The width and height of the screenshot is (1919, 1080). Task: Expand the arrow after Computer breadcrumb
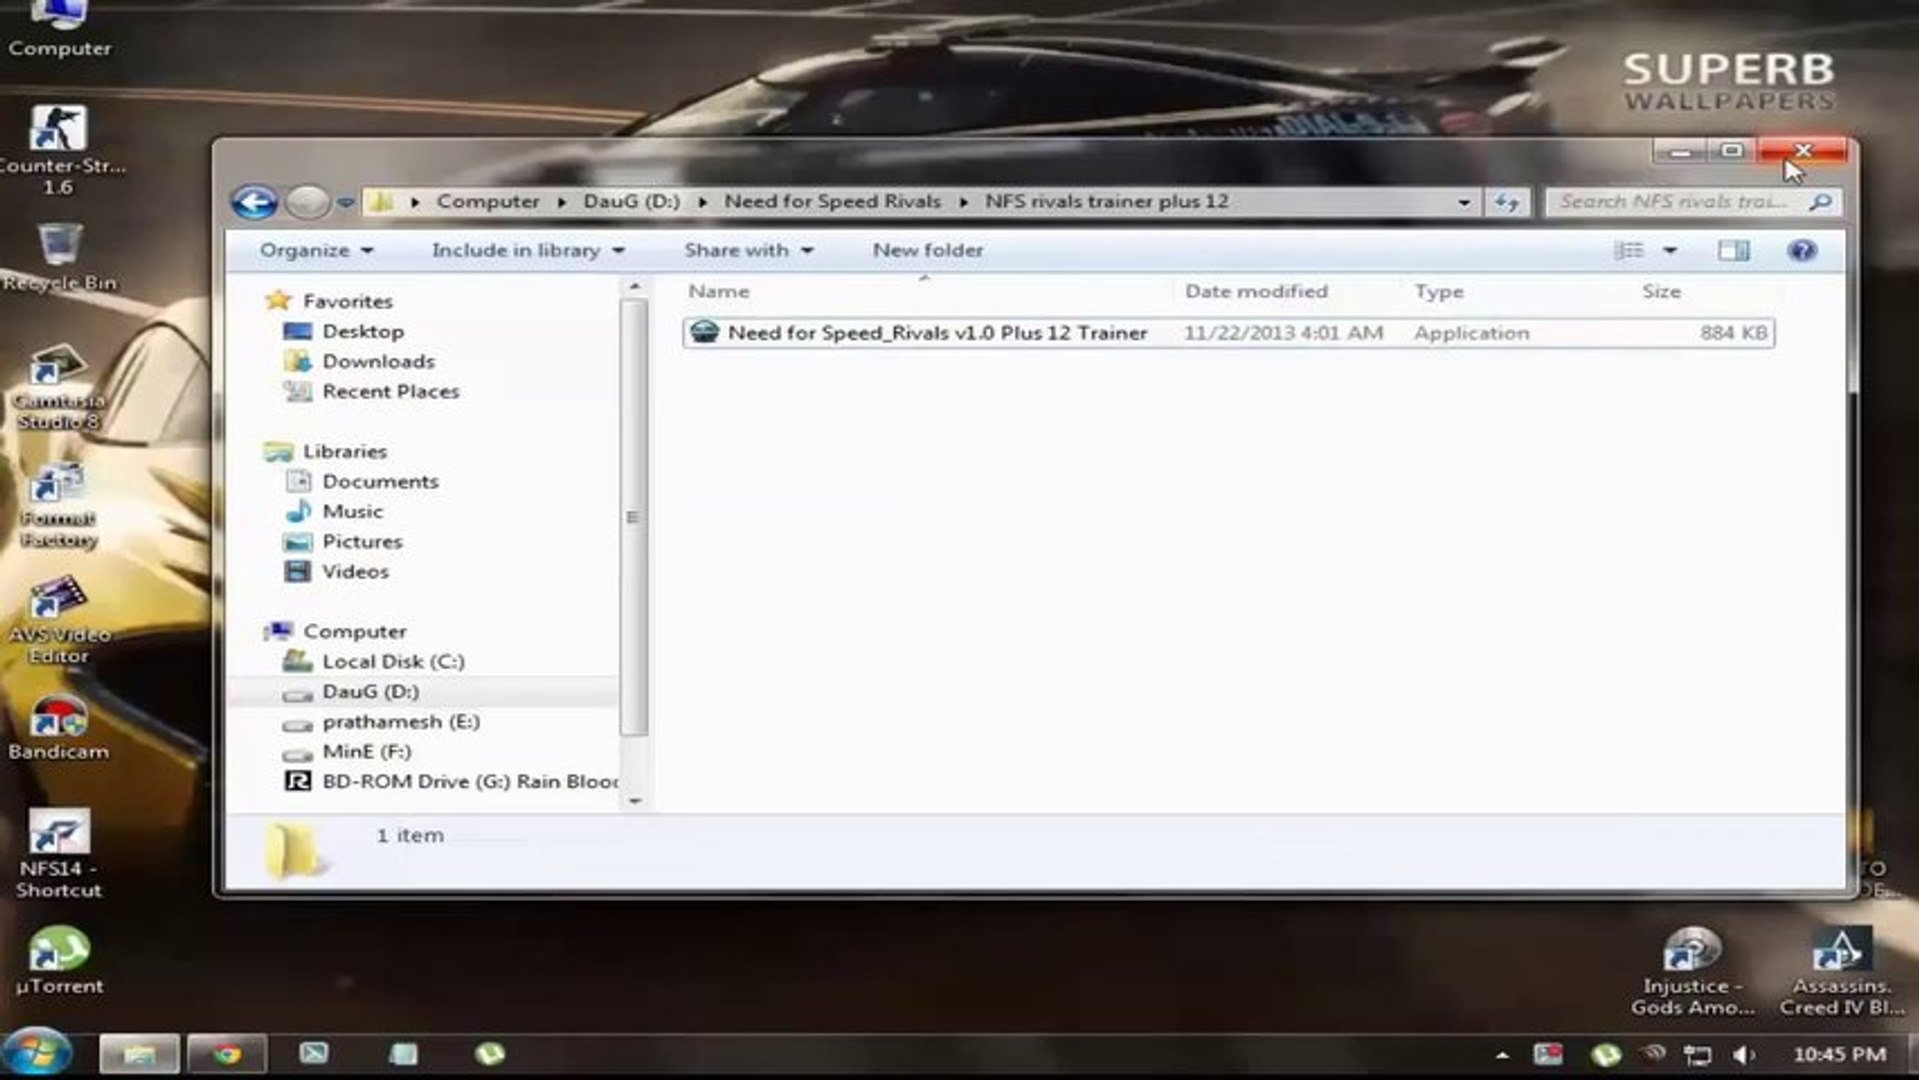tap(562, 202)
